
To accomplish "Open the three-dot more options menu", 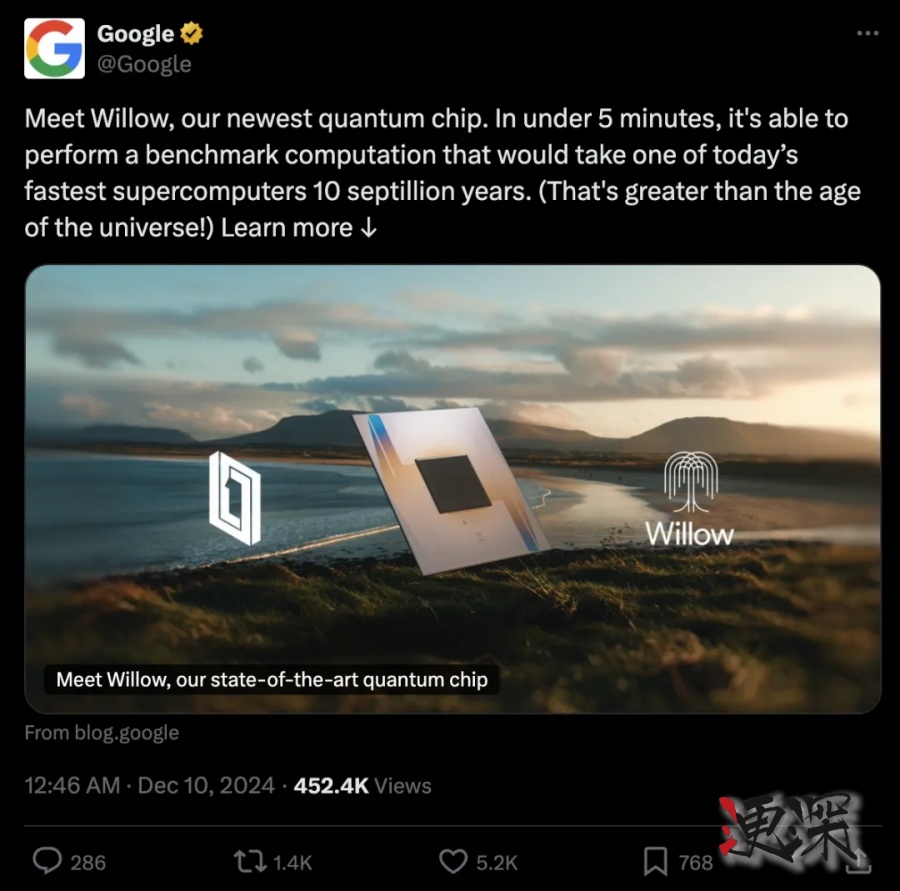I will (x=867, y=33).
